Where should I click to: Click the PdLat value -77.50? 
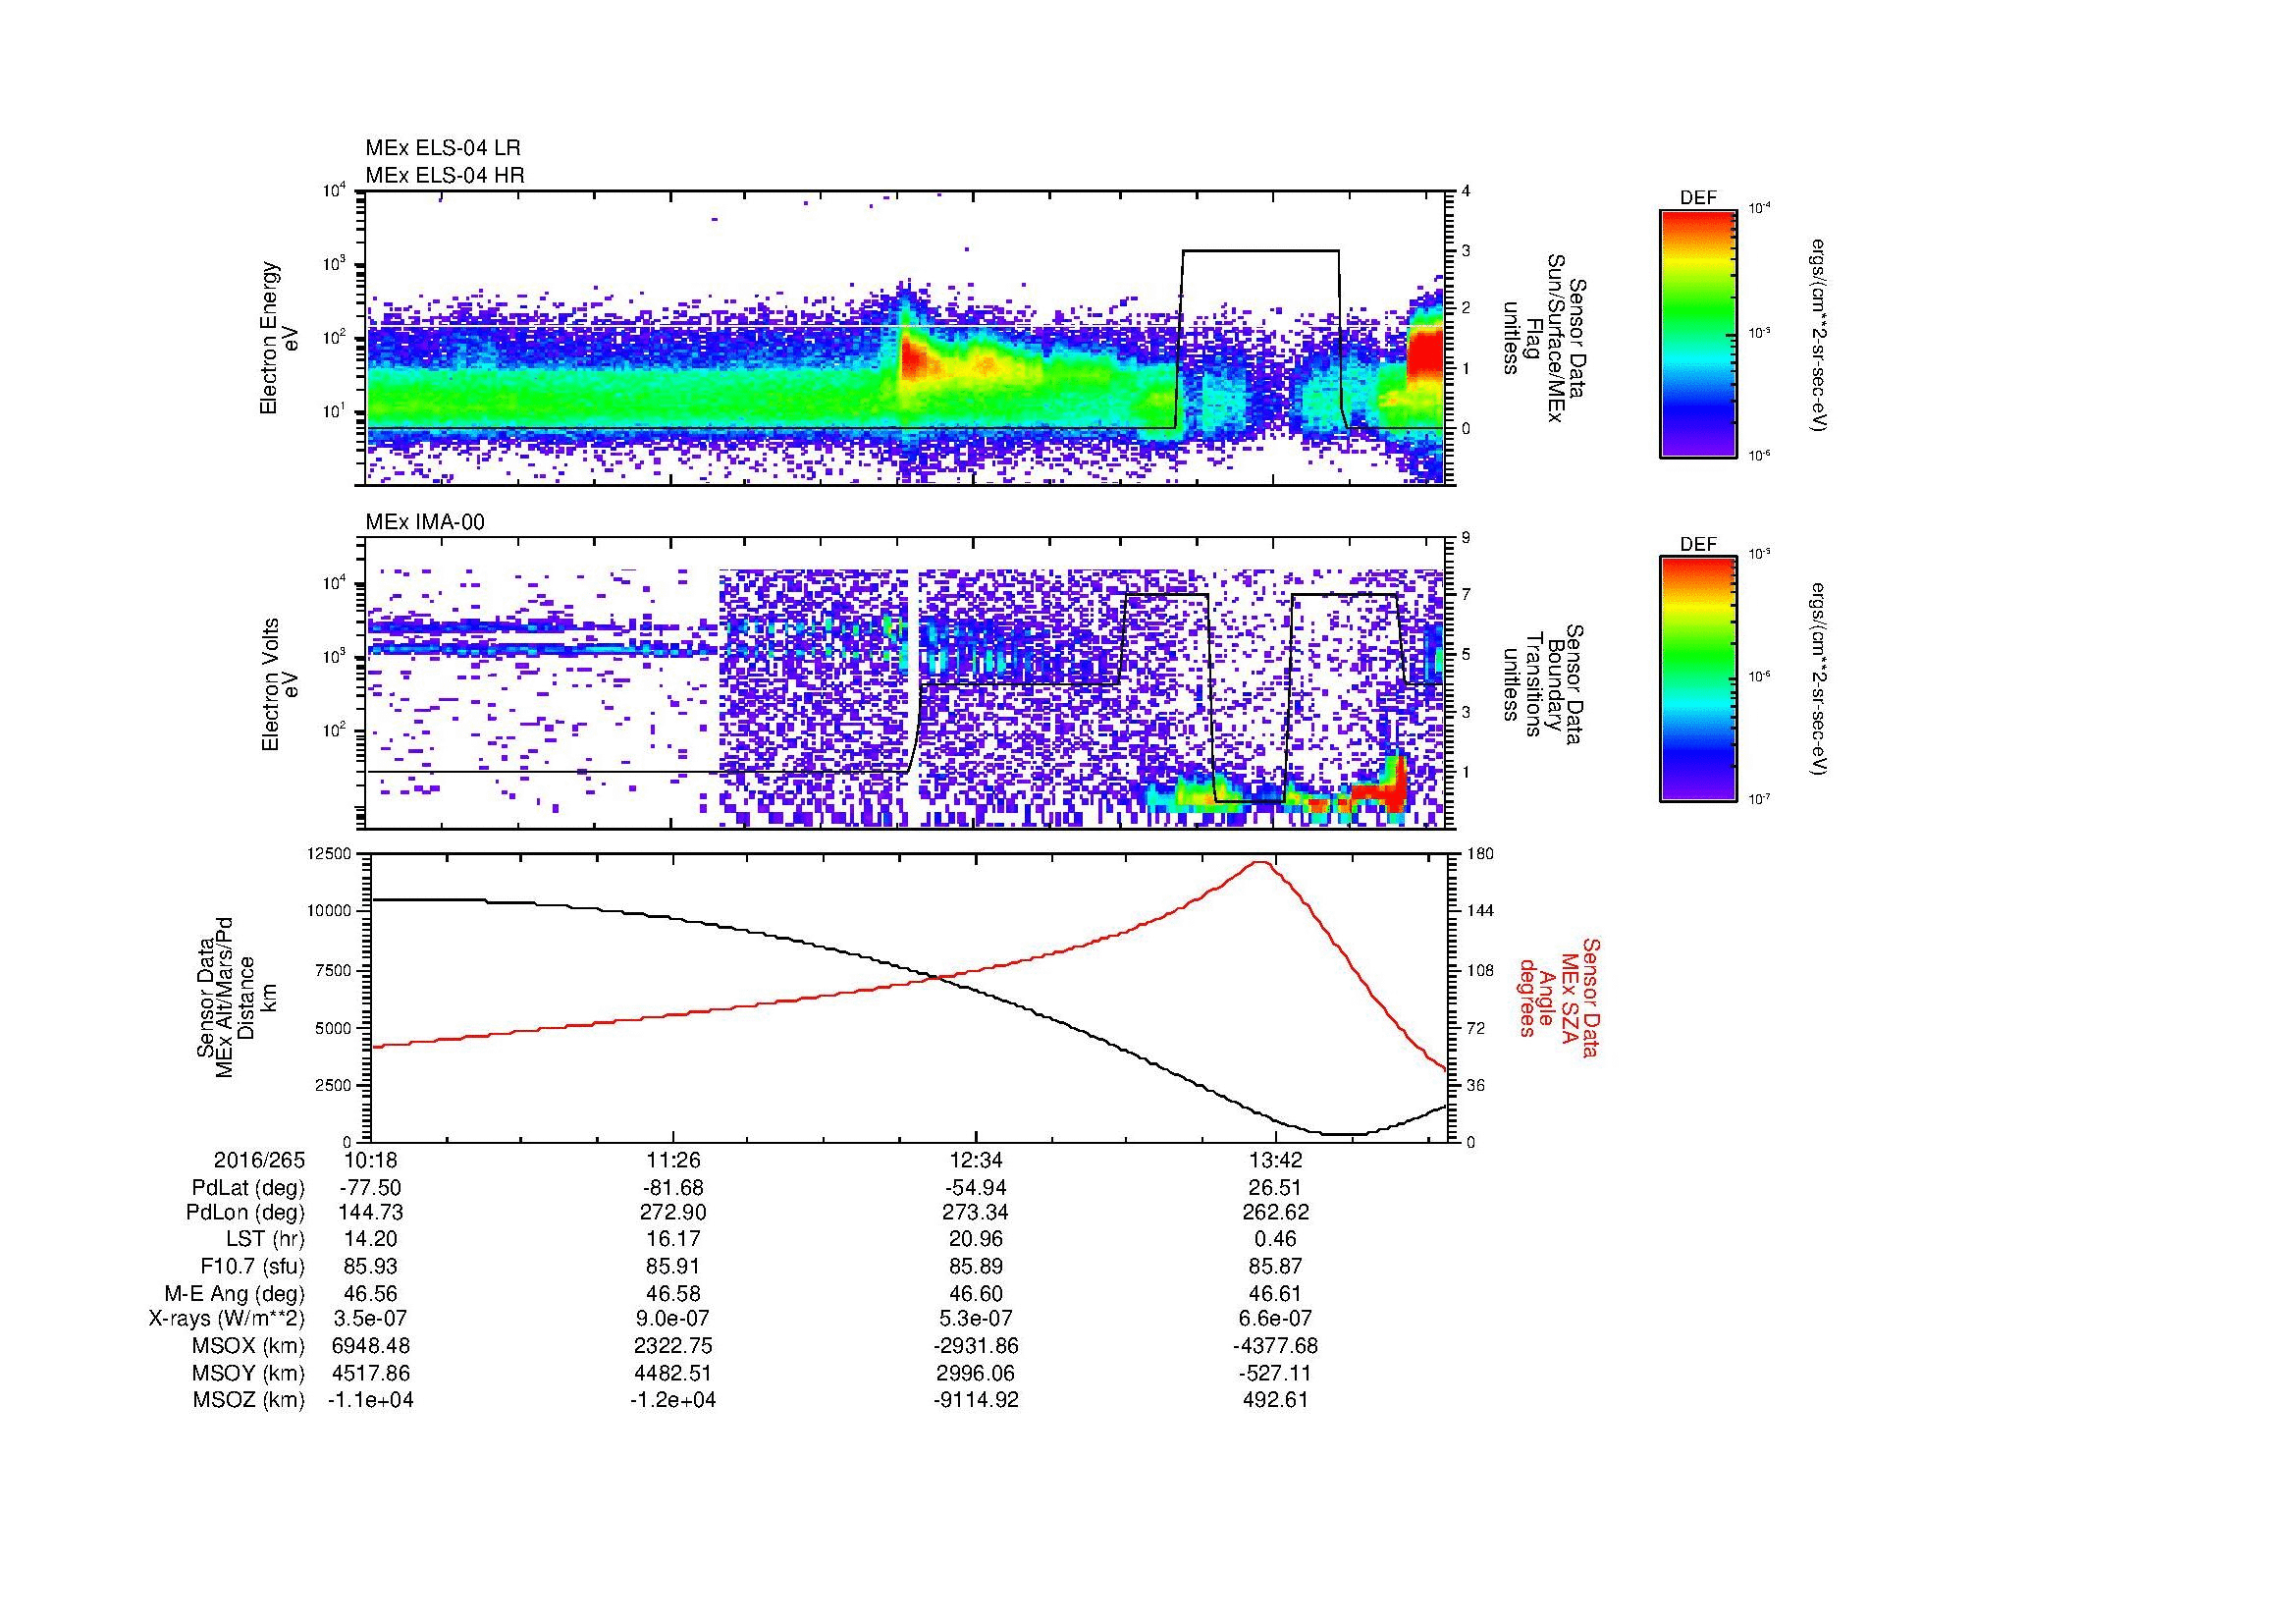pyautogui.click(x=370, y=1188)
